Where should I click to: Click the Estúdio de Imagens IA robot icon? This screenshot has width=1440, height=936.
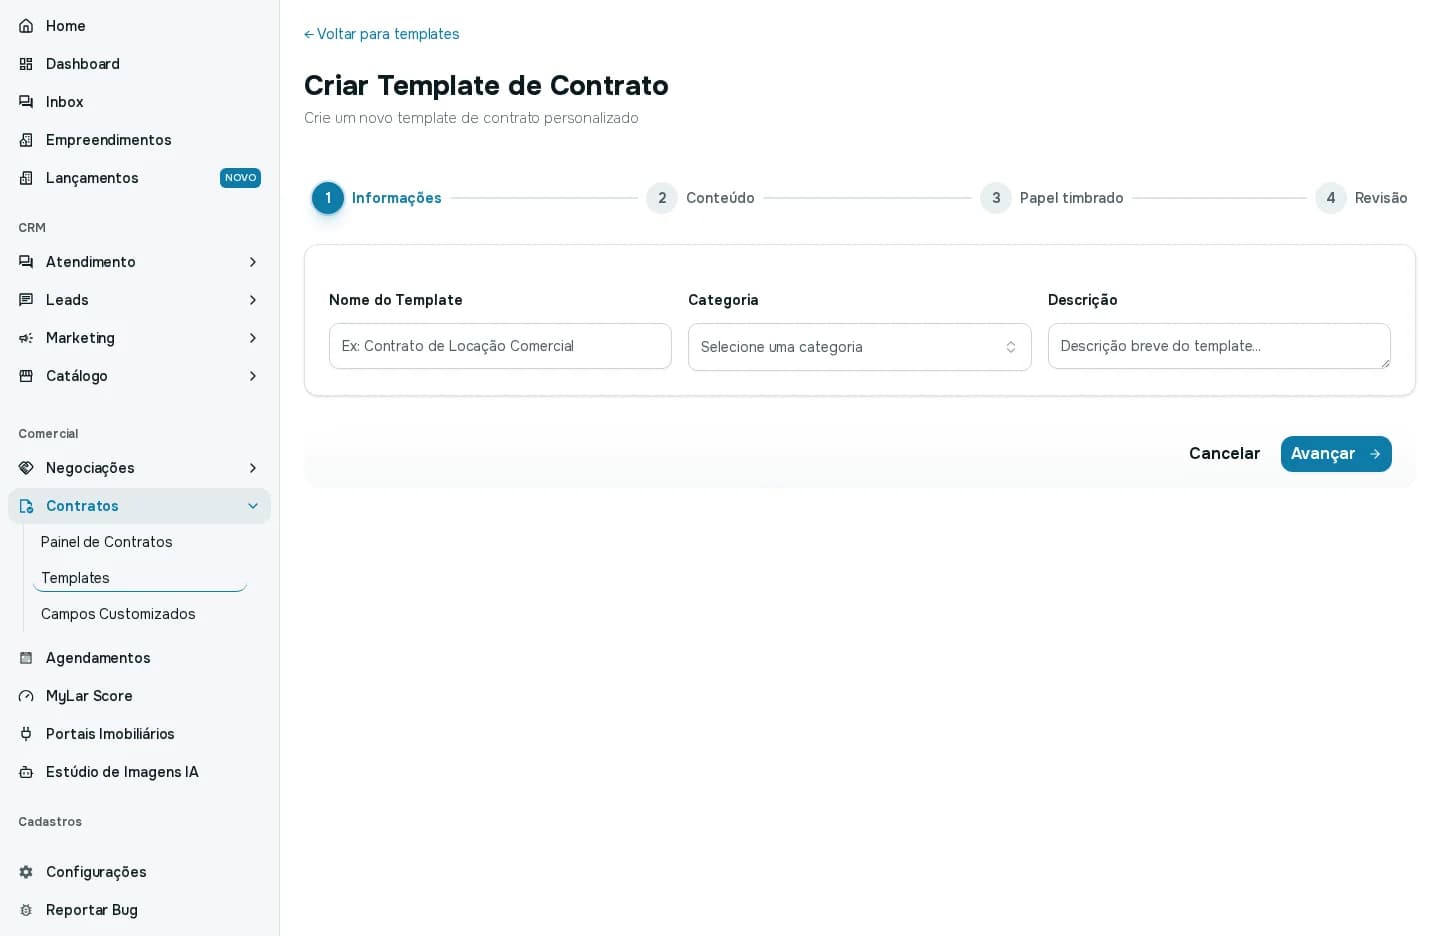[x=26, y=772]
